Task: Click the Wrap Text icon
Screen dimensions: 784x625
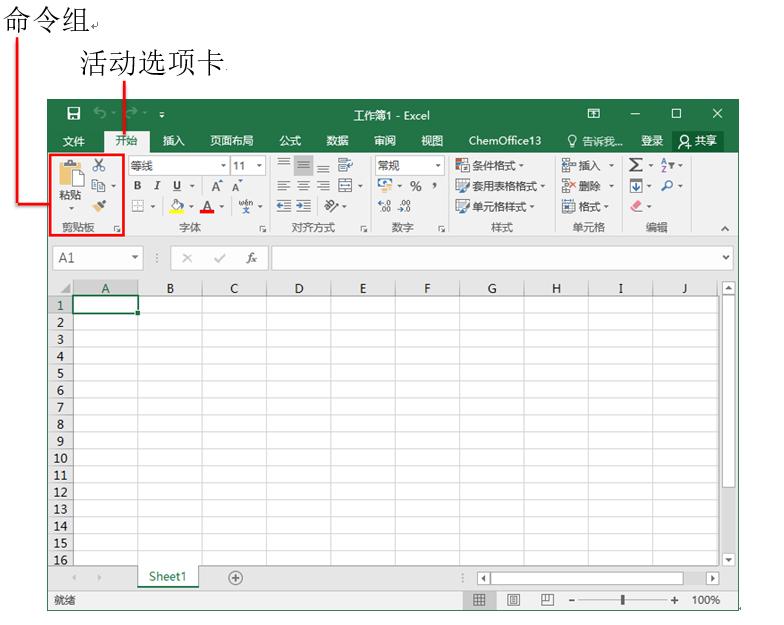Action: [345, 164]
